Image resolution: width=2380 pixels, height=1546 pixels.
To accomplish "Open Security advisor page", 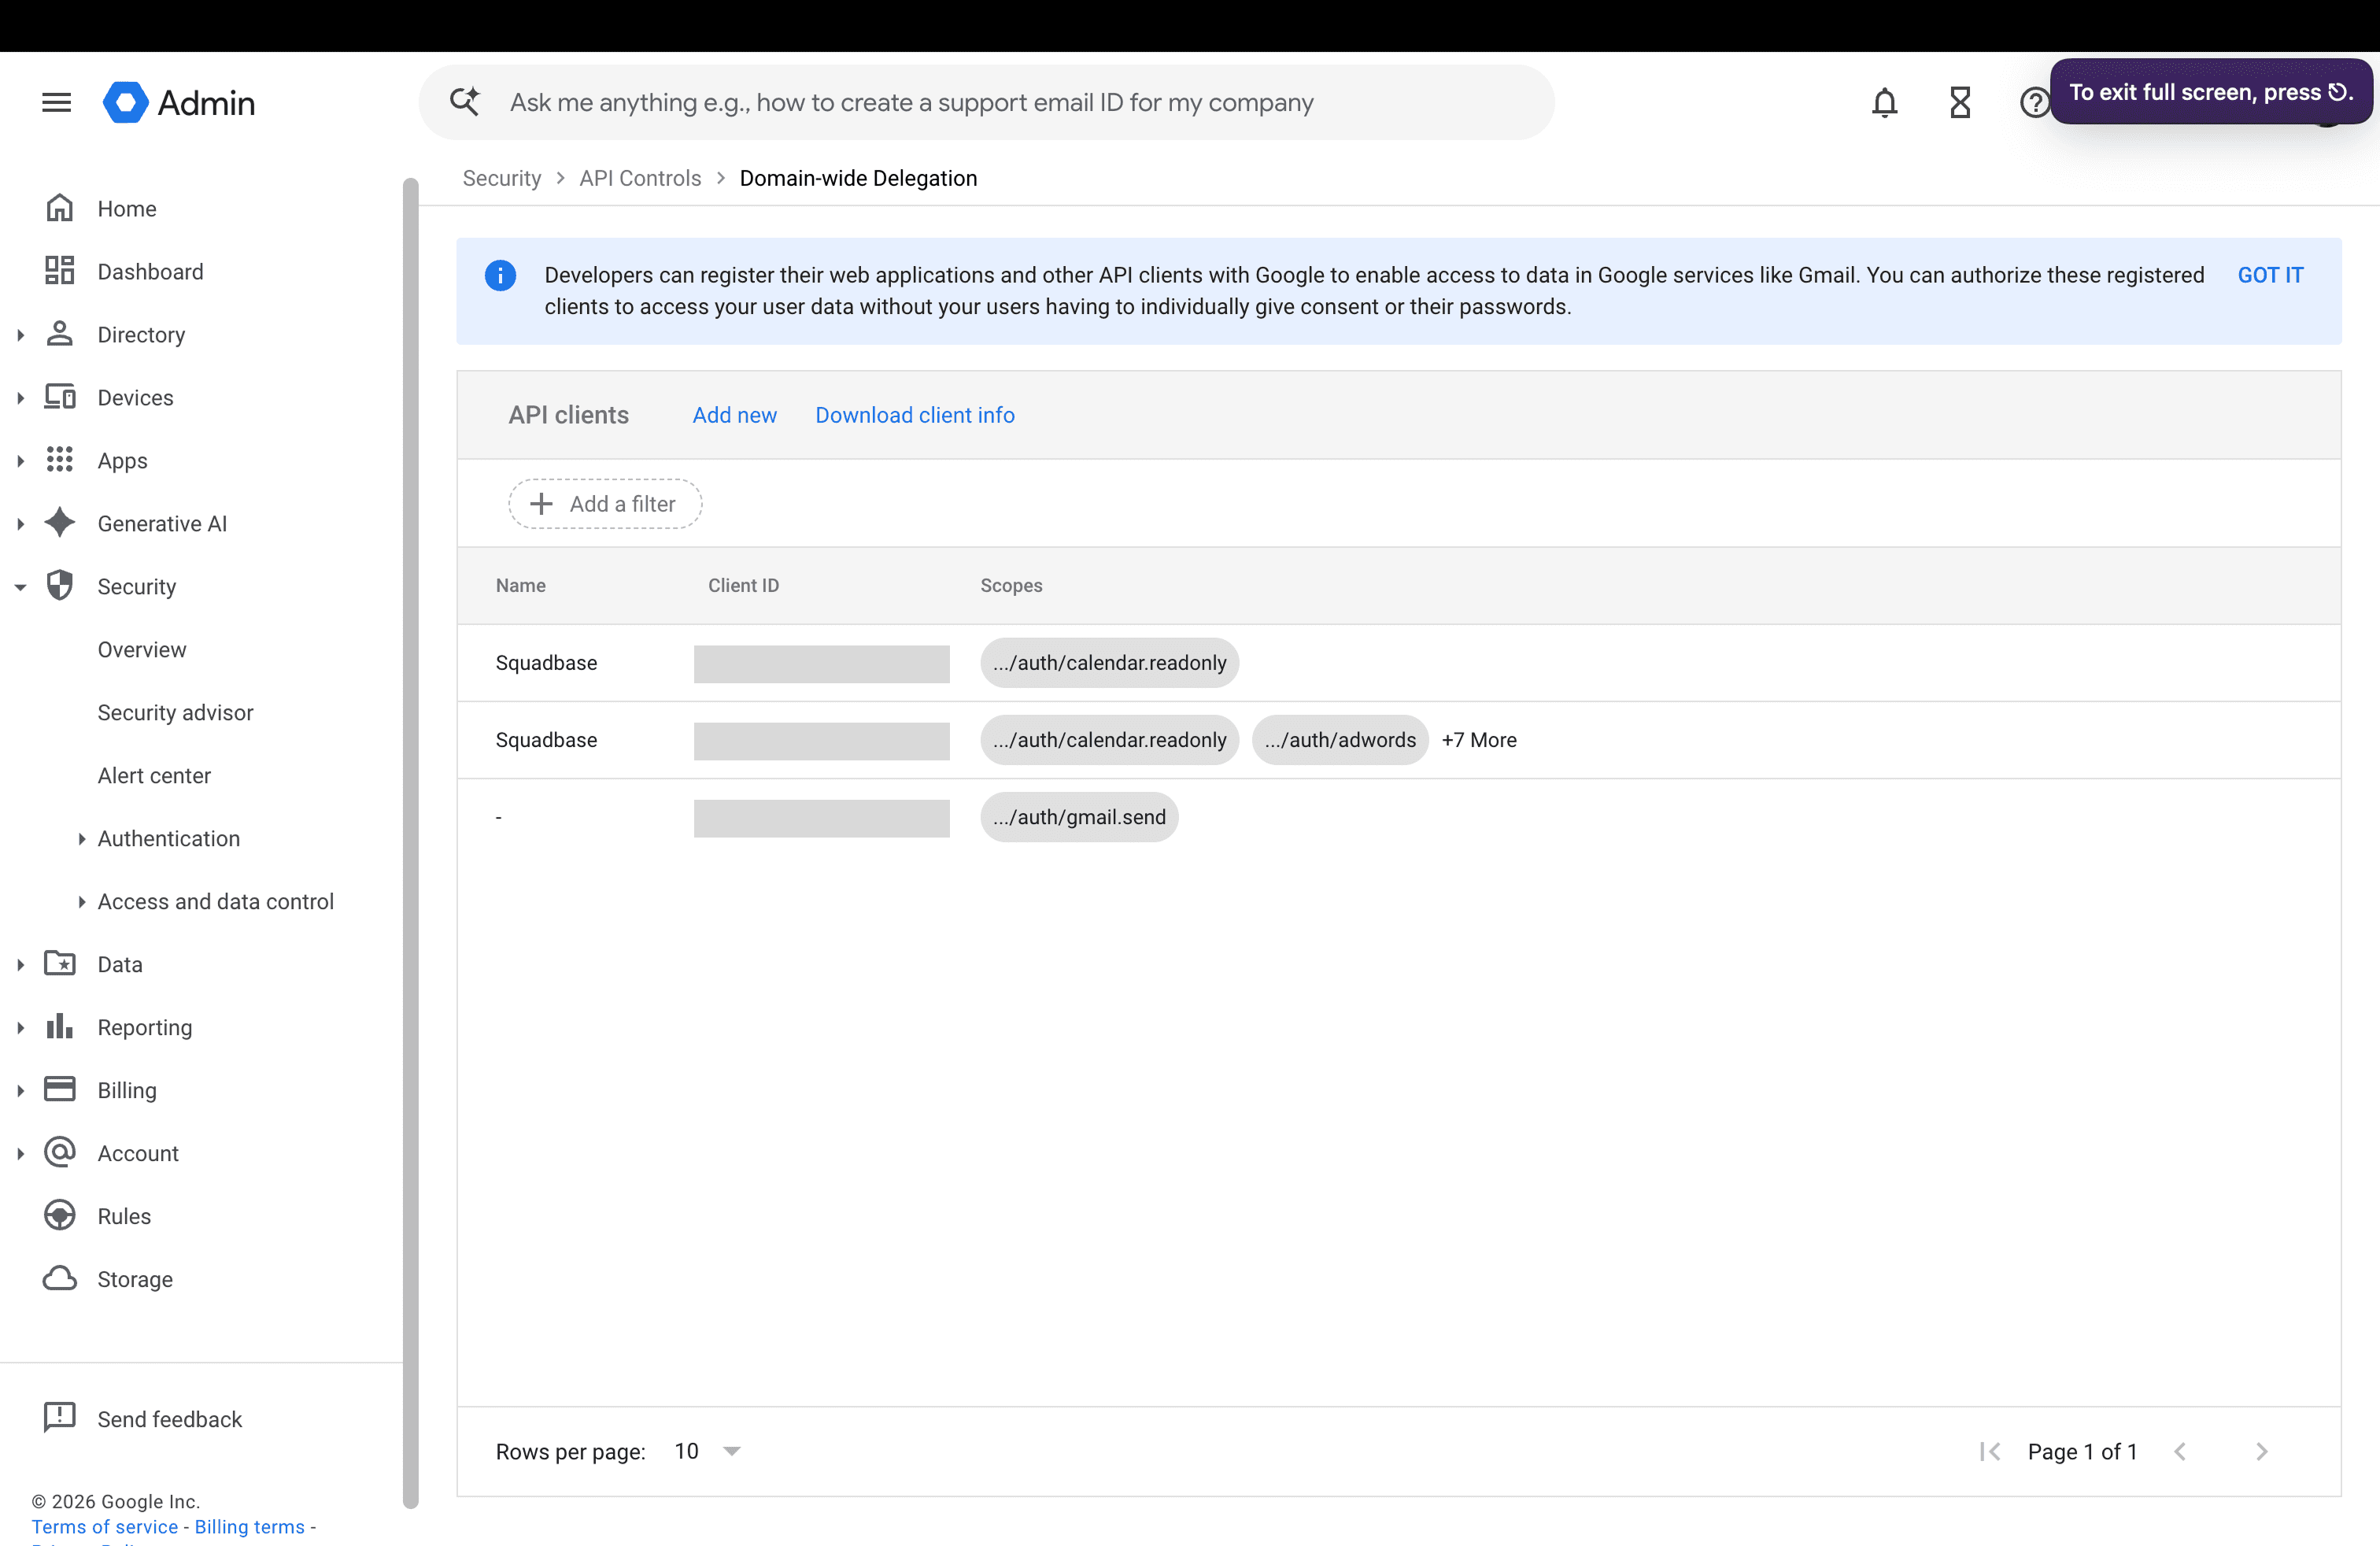I will click(x=175, y=712).
